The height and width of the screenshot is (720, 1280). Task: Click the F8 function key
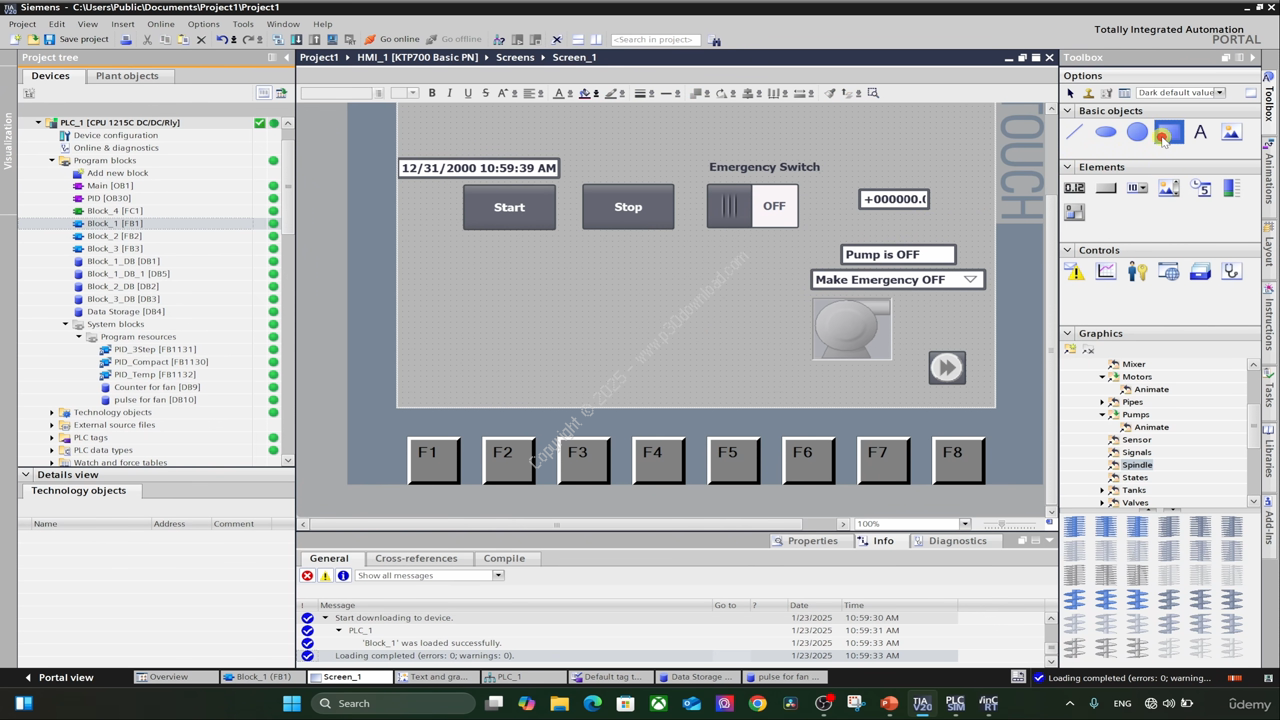[958, 460]
